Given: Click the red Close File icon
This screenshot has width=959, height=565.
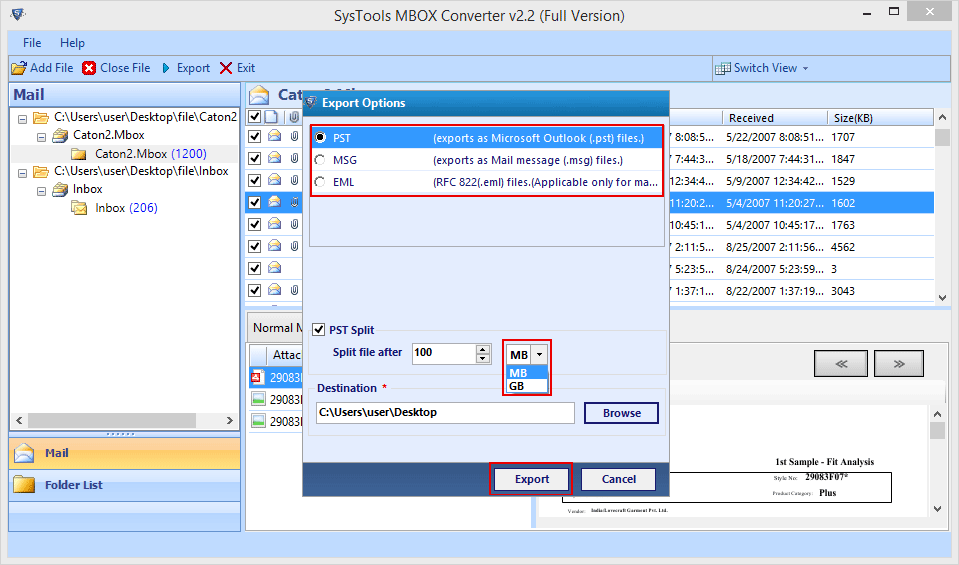Looking at the screenshot, I should (89, 68).
